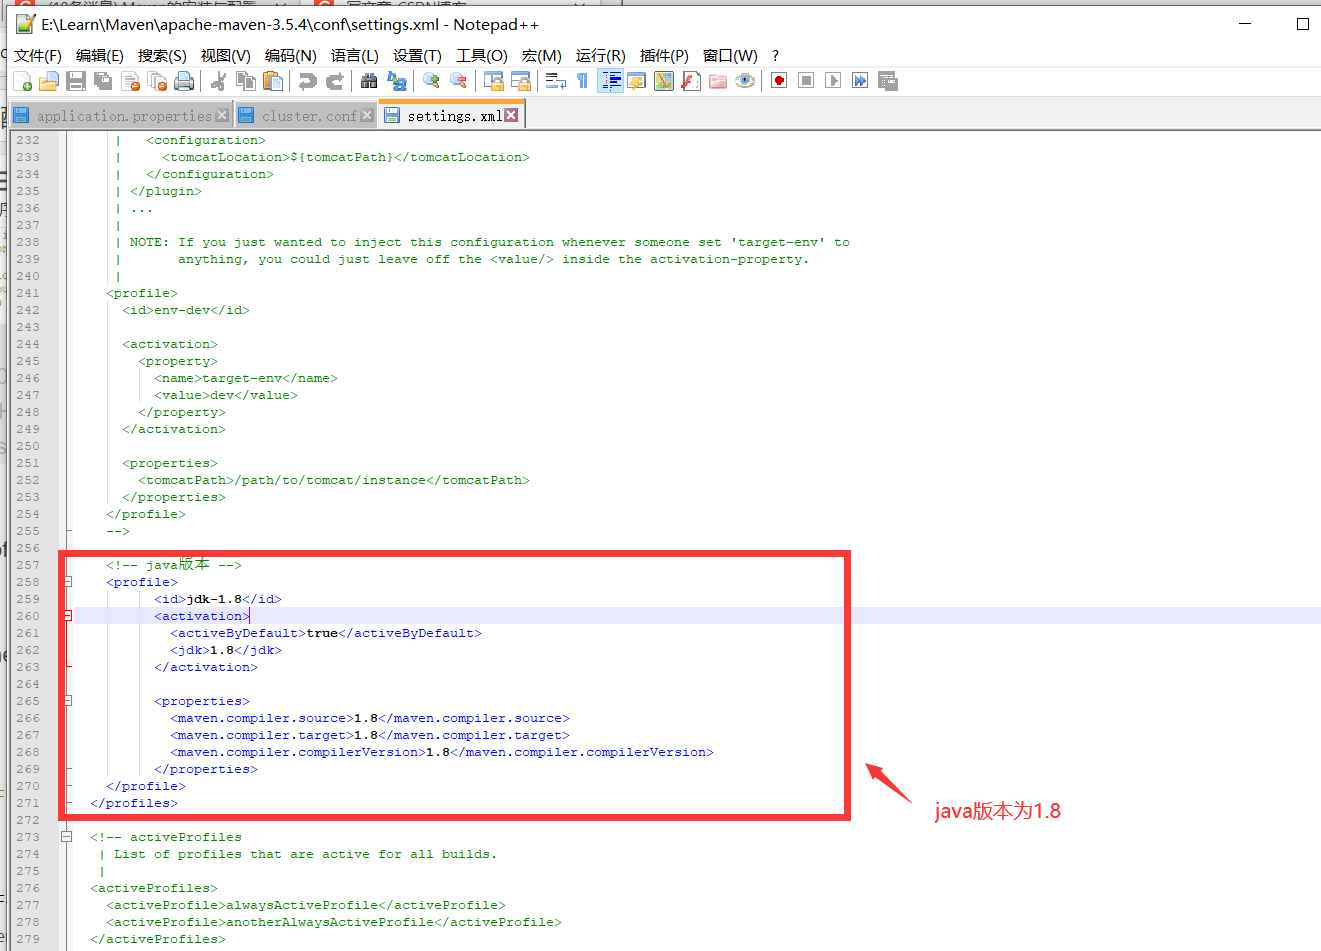Click the Copy toolbar icon
1321x951 pixels.
pyautogui.click(x=245, y=81)
